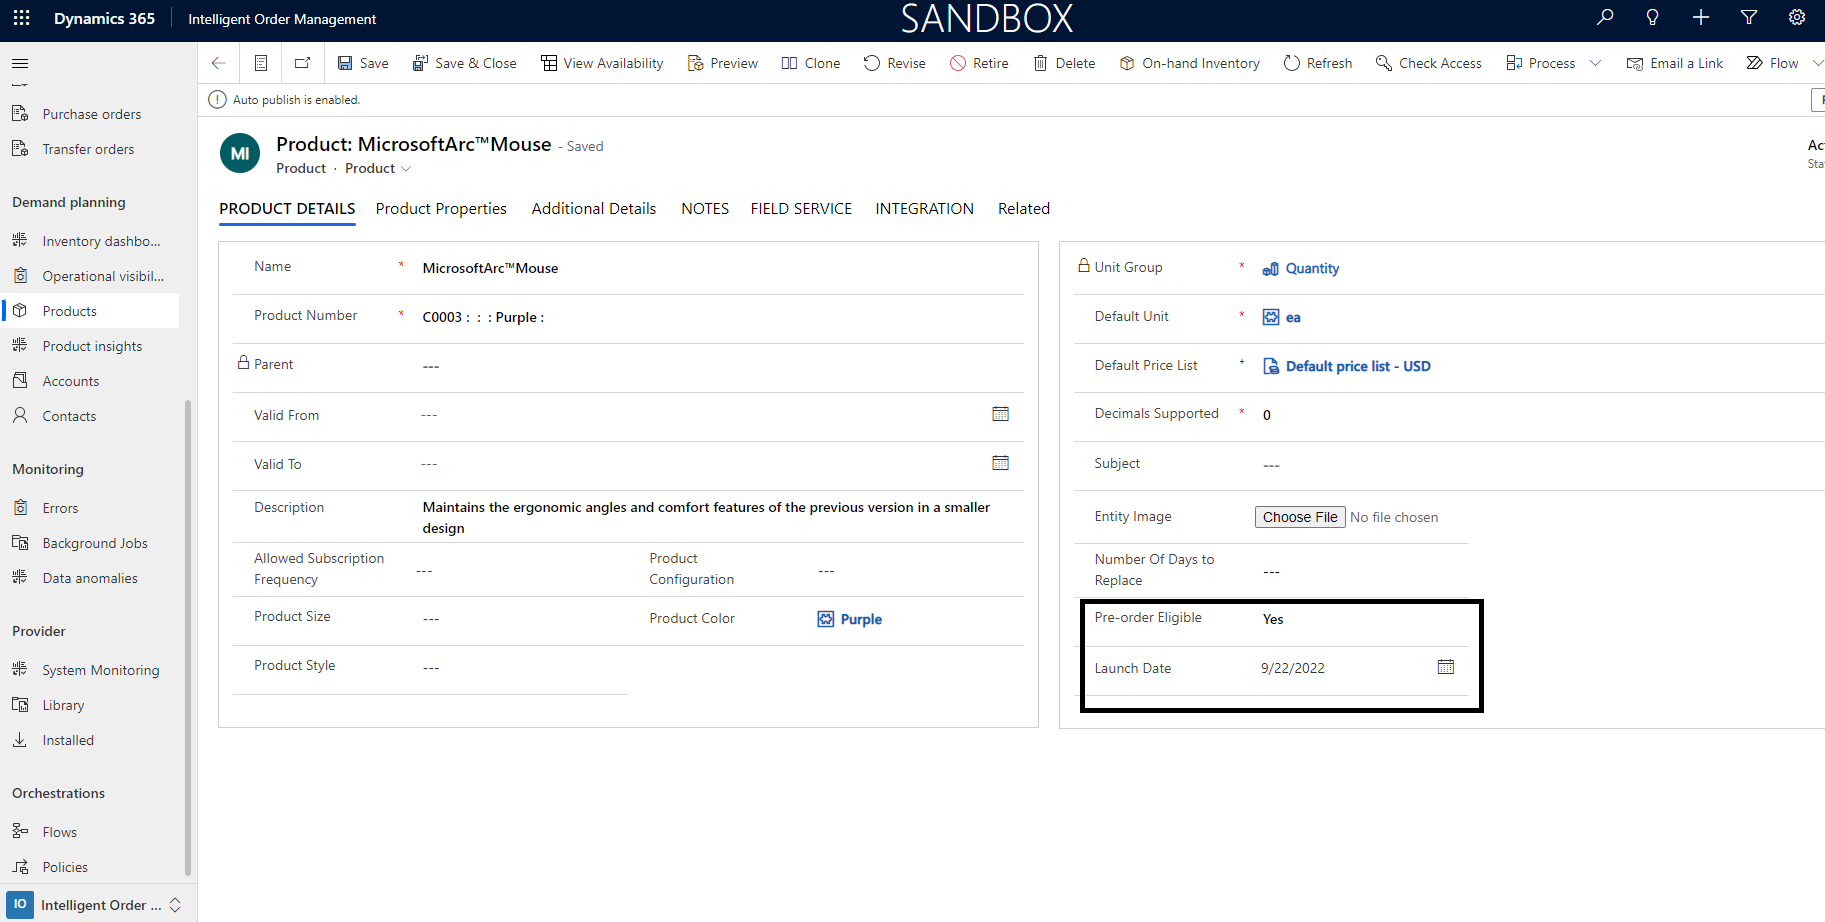Delete the product record
Screen dimensions: 1825x922
pos(1064,63)
